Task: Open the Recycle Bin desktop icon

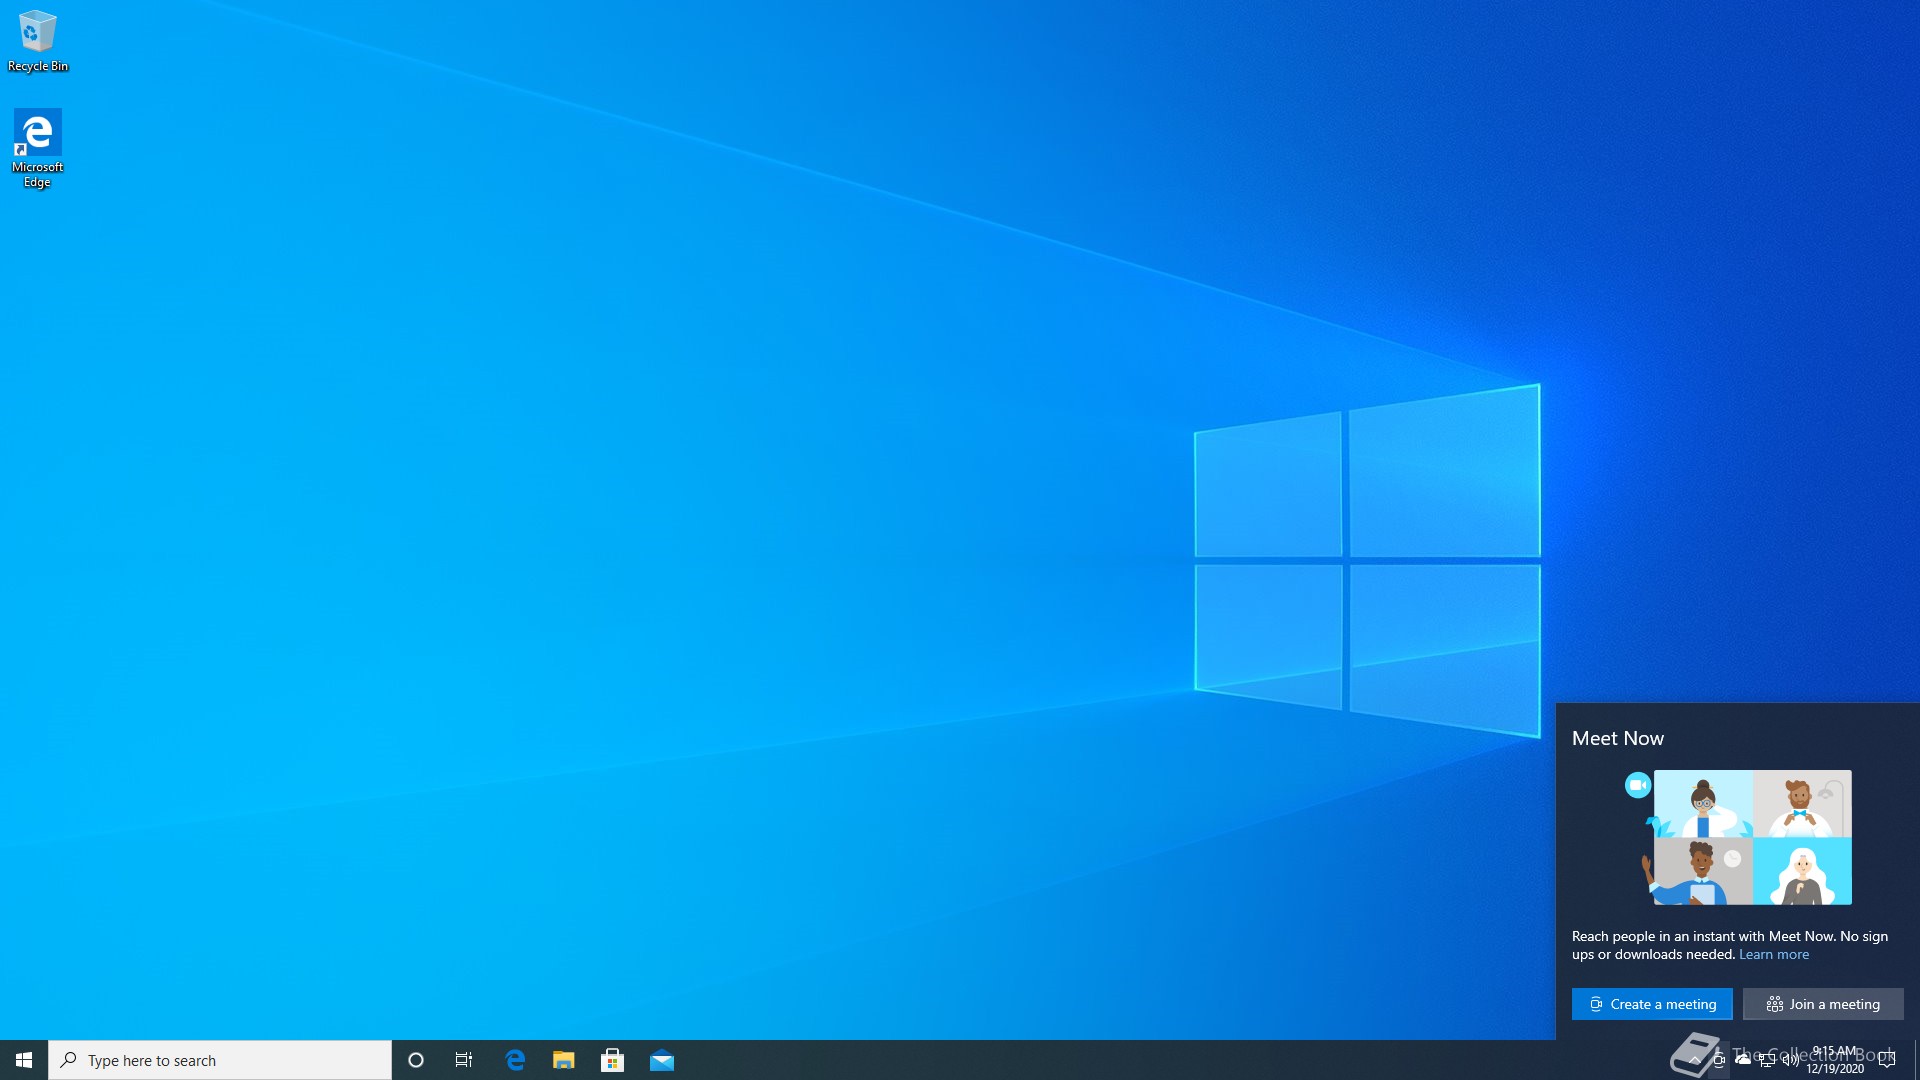Action: (x=38, y=41)
